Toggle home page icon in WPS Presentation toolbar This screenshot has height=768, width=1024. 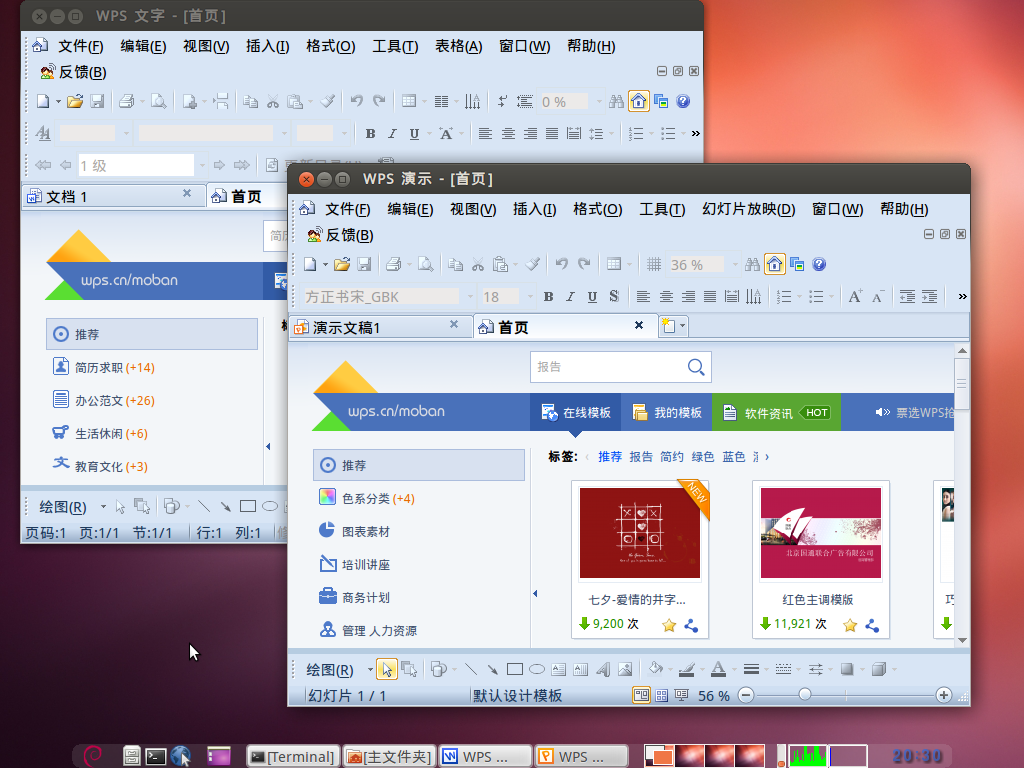pos(775,264)
